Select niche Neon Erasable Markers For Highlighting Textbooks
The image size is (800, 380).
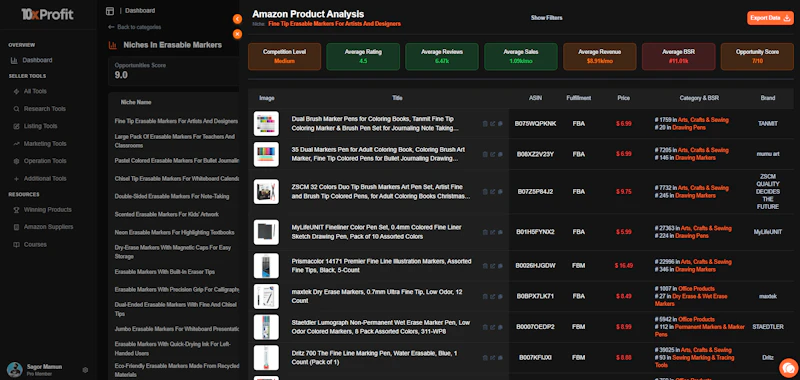[174, 232]
